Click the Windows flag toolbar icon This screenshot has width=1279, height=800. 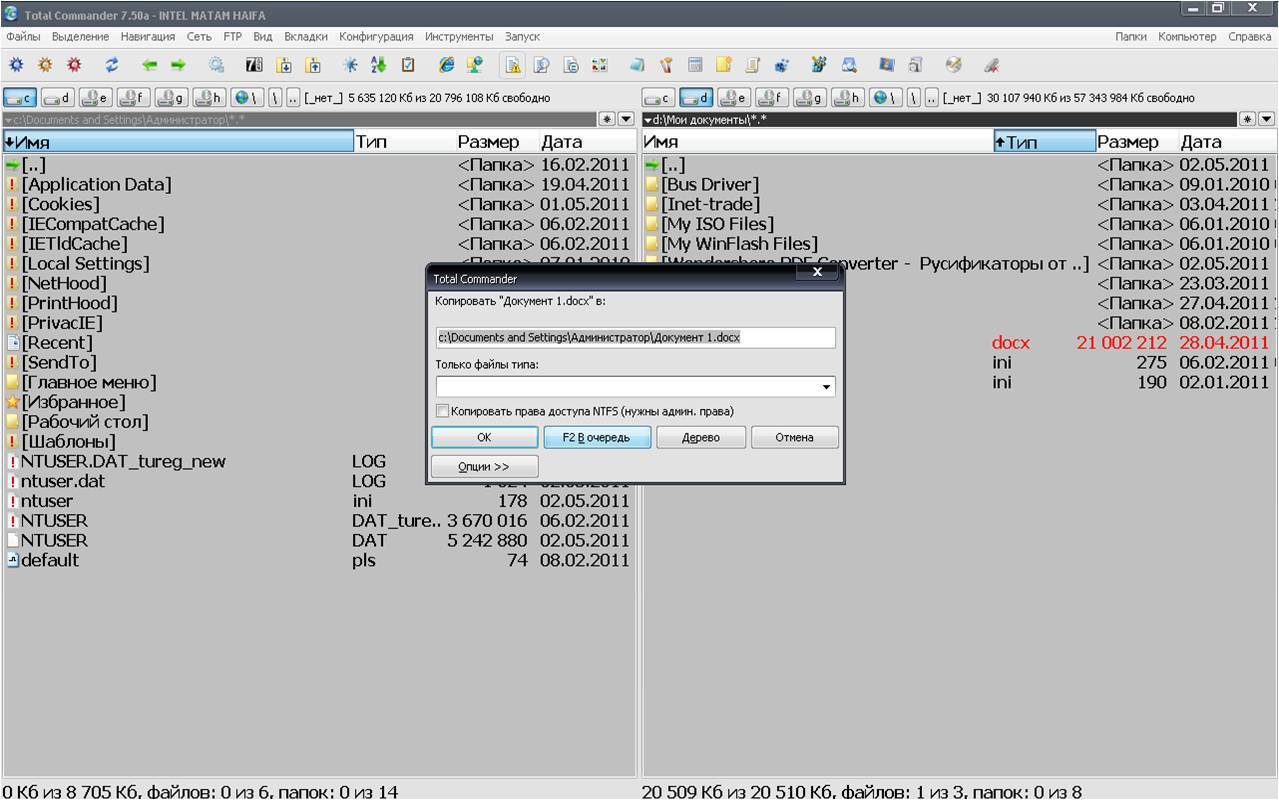[886, 65]
